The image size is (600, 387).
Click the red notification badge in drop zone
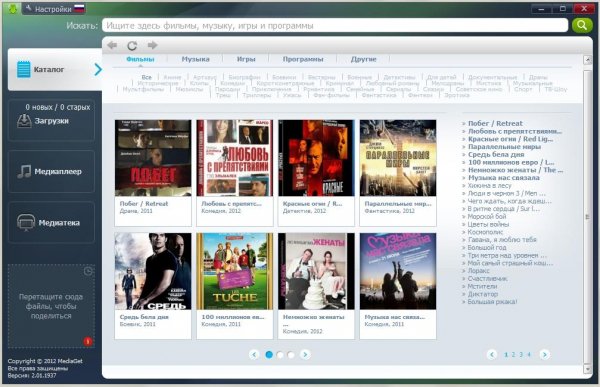click(88, 341)
